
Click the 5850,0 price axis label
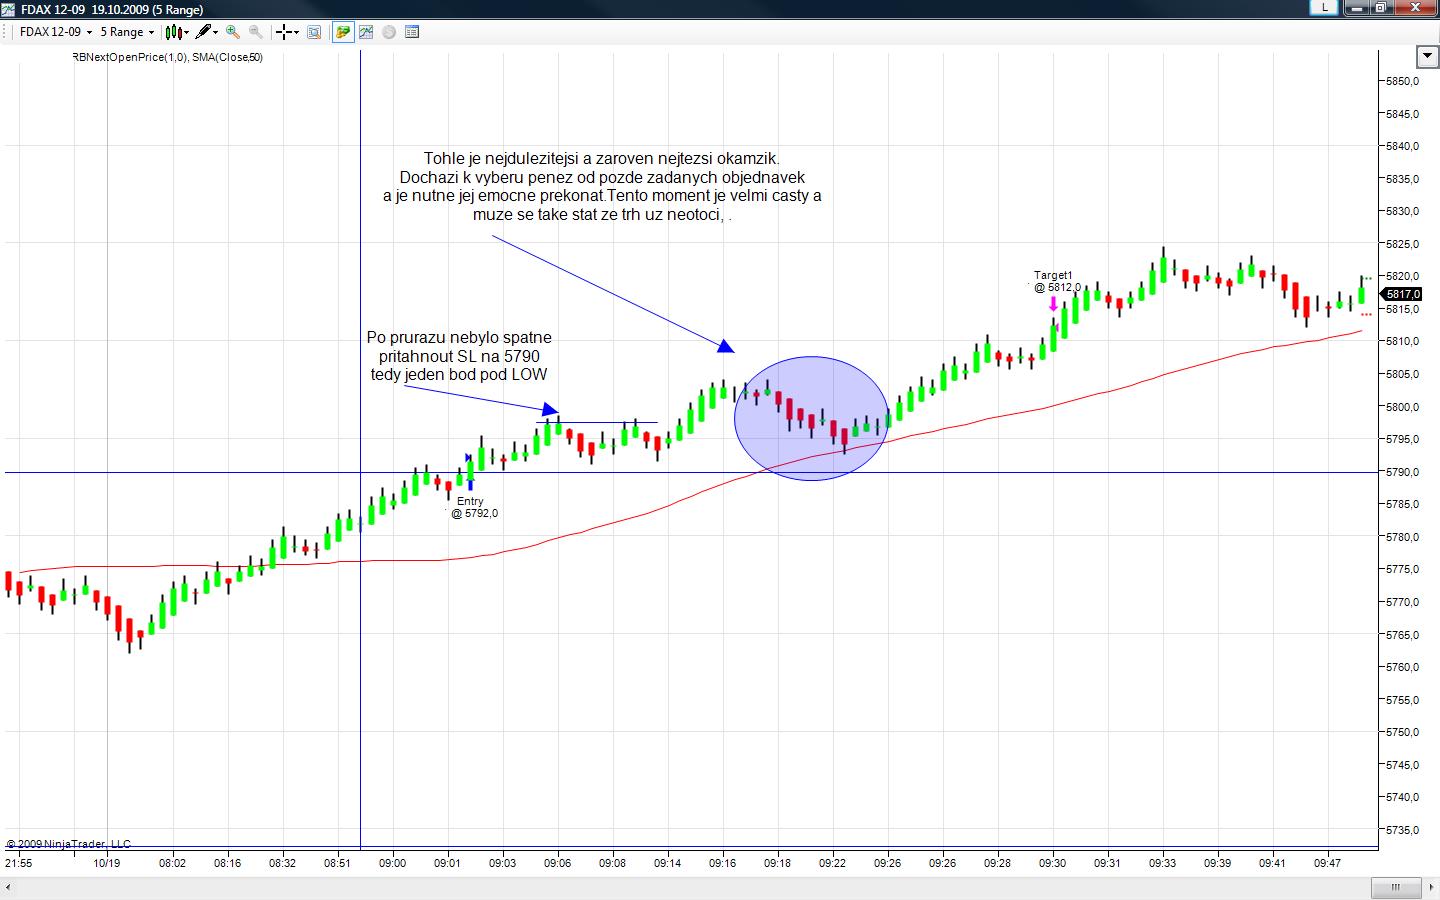click(x=1402, y=81)
